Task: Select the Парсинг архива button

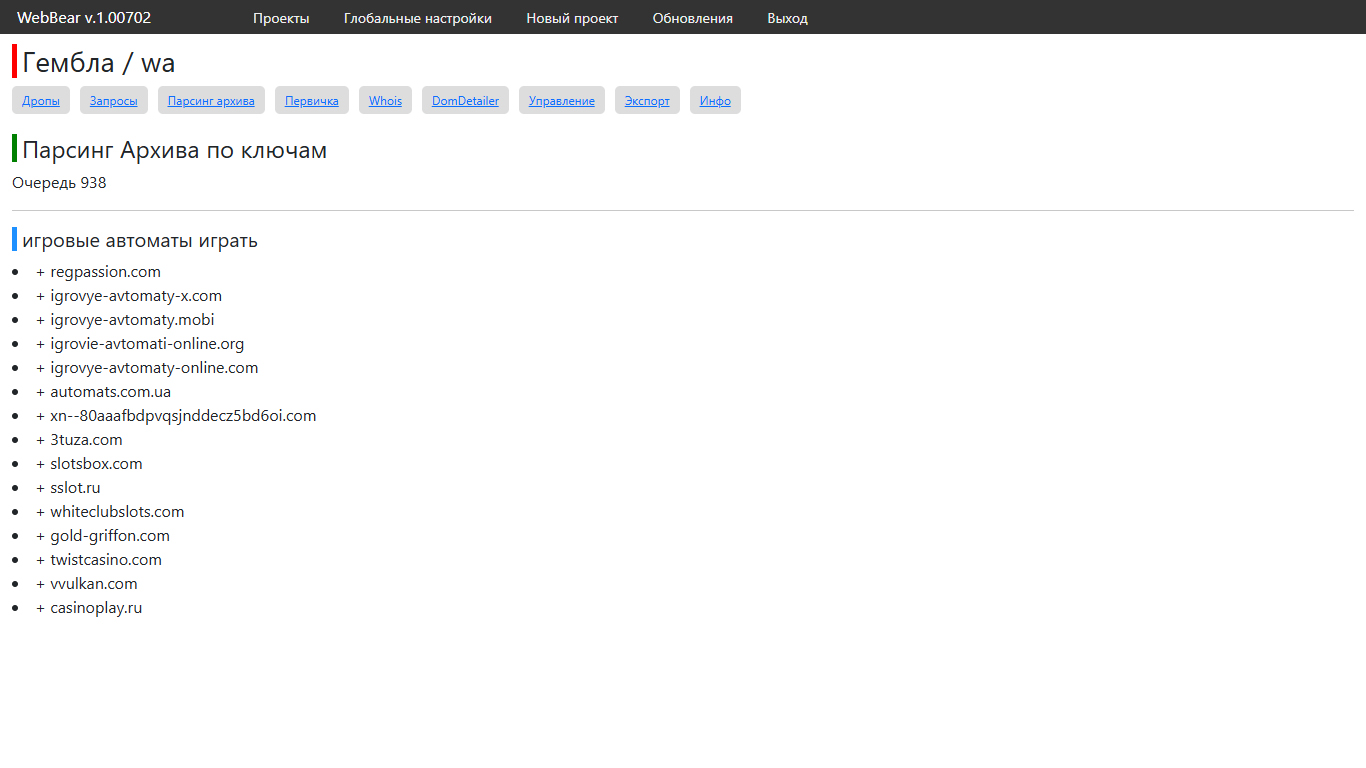Action: pyautogui.click(x=211, y=101)
